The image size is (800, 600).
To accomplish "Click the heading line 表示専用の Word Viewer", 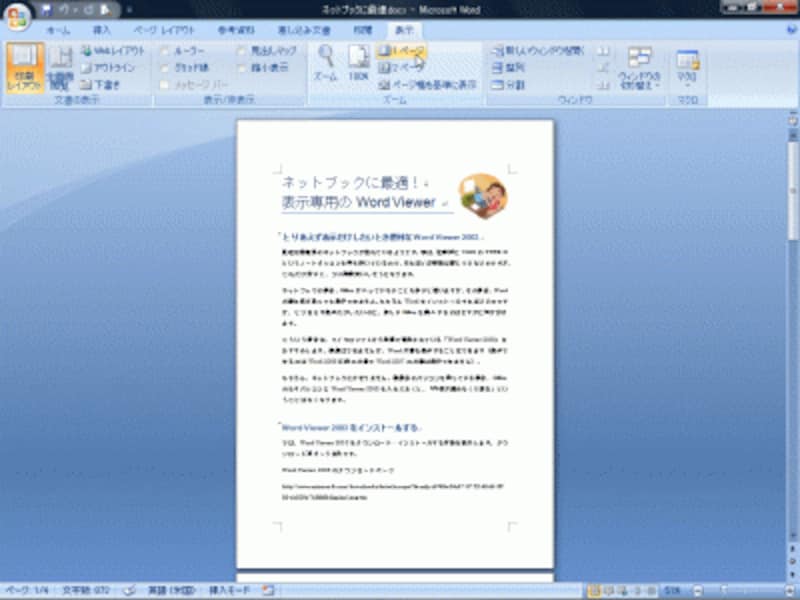I will click(x=359, y=202).
